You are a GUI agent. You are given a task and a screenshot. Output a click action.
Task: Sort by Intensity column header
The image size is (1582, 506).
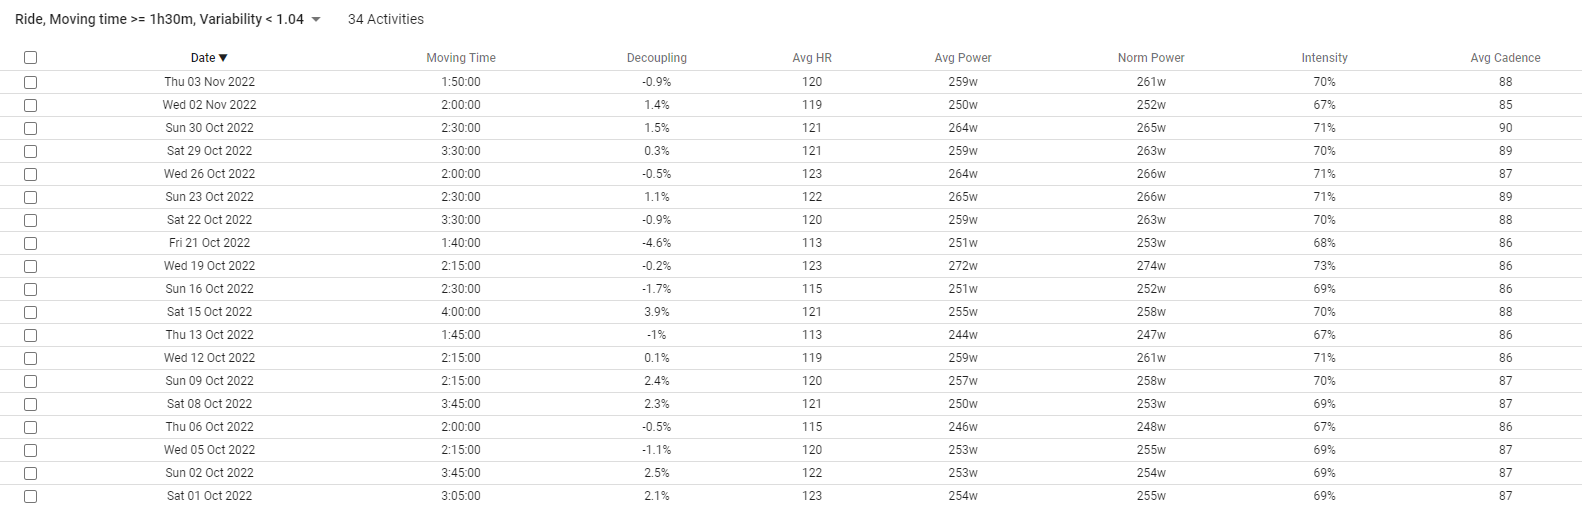[x=1325, y=58]
